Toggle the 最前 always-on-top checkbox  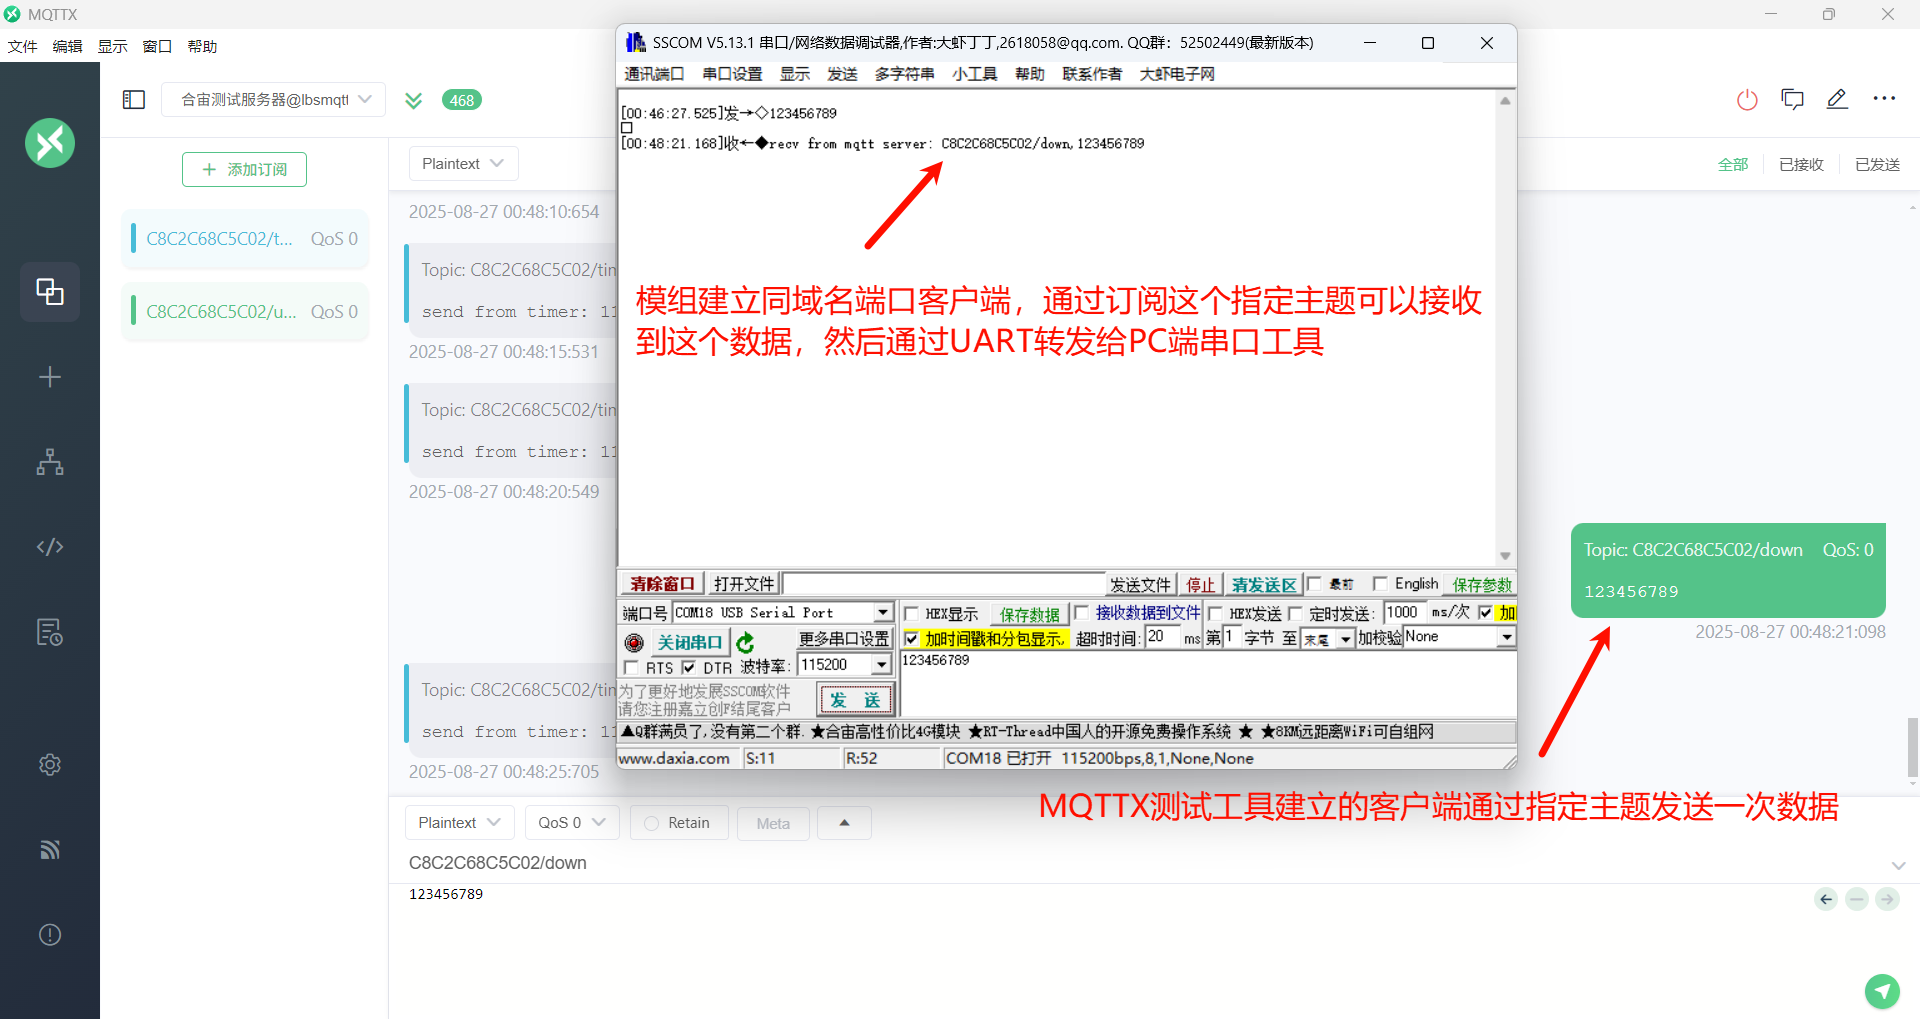(x=1315, y=584)
